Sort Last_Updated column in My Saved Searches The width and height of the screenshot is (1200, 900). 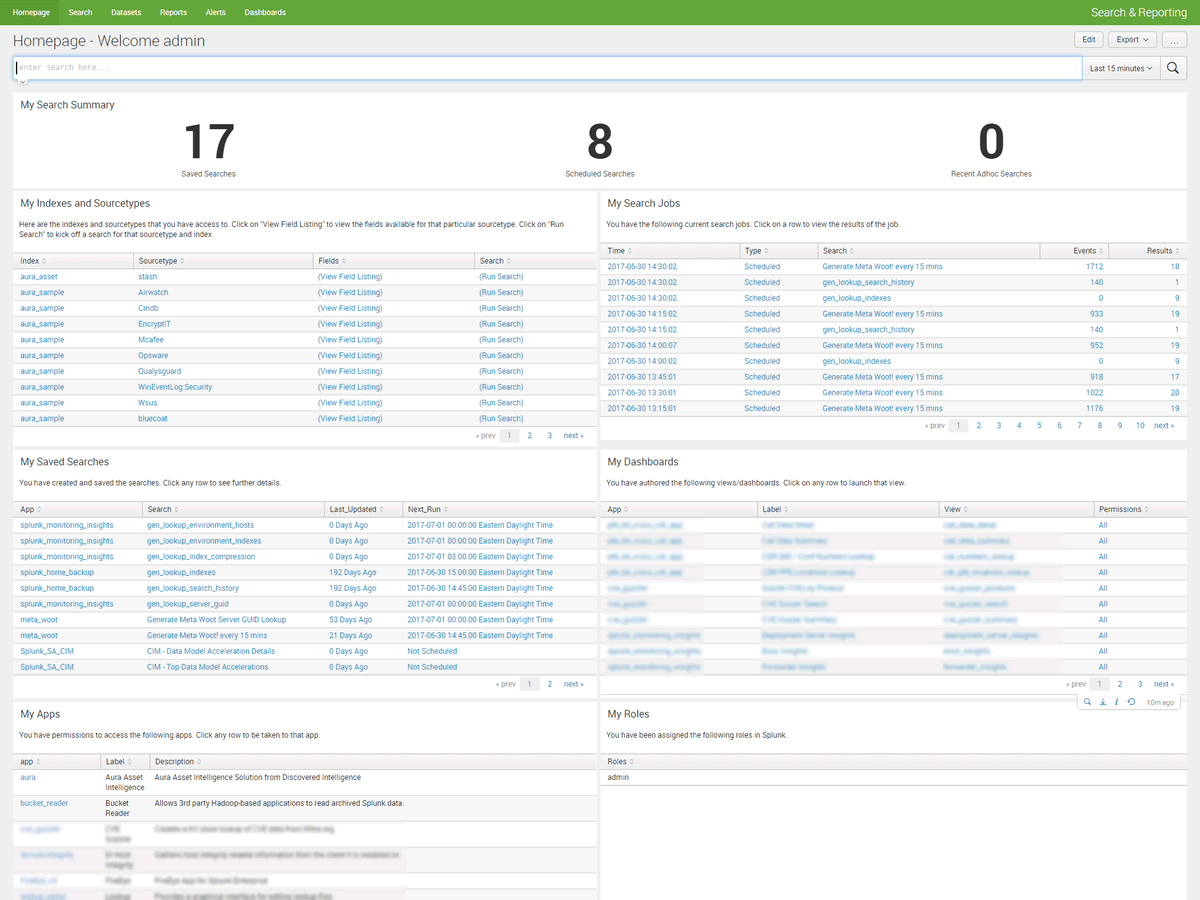pos(357,509)
